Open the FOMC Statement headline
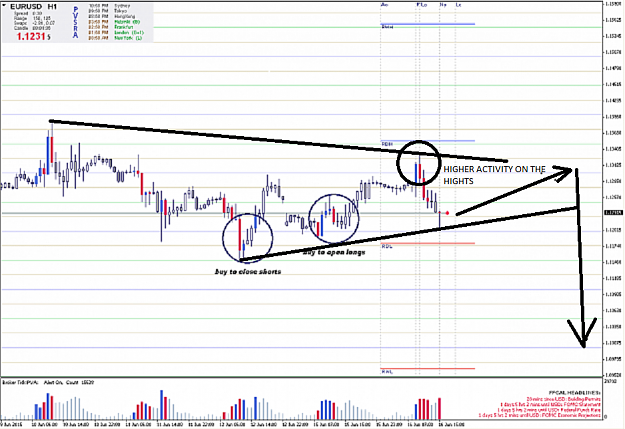625x429 pixels. click(x=550, y=405)
